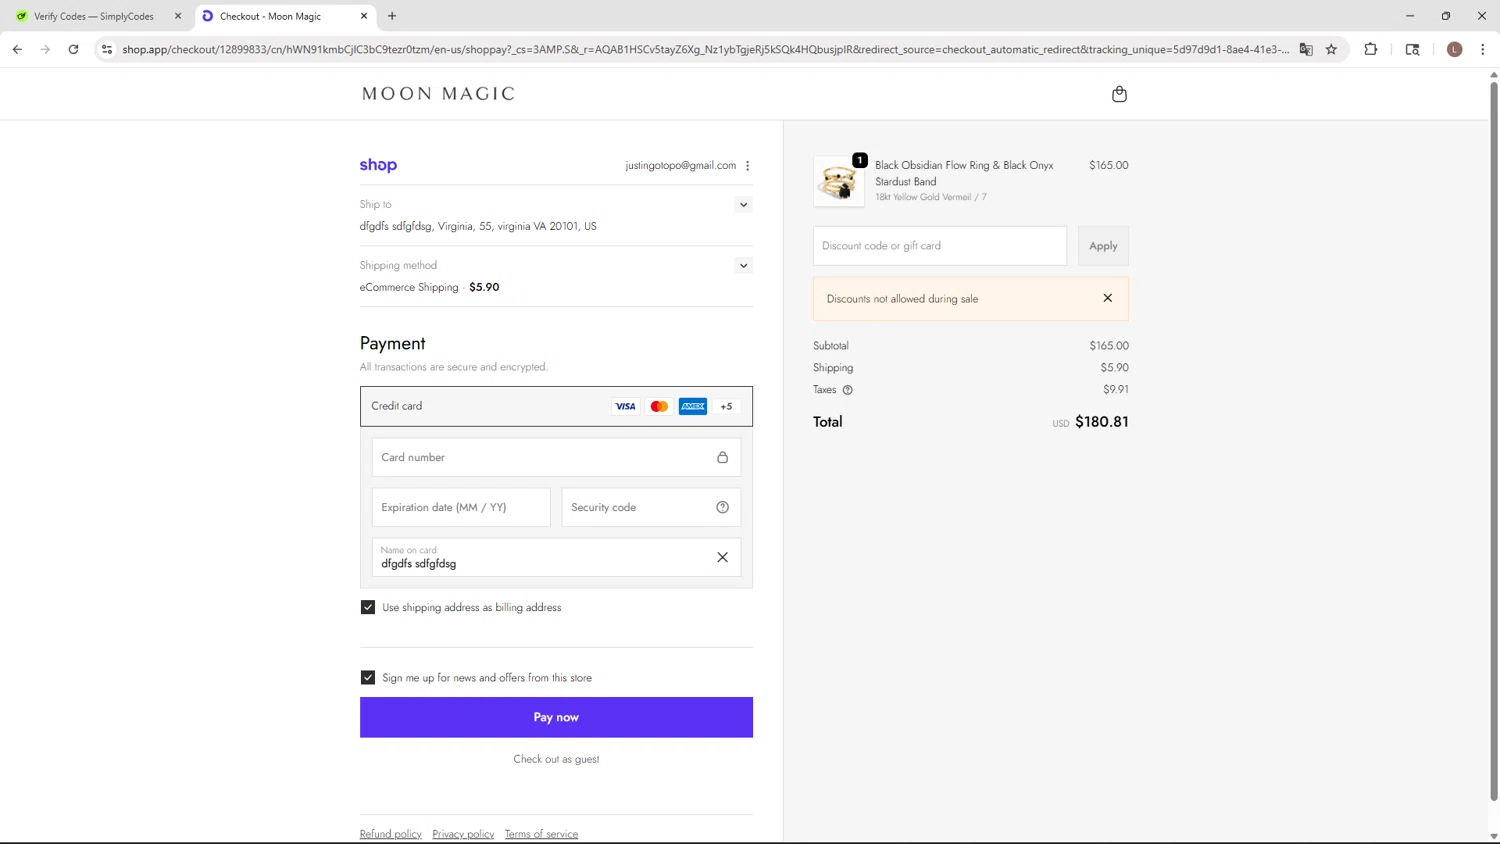Click the browser address bar URL

(x=705, y=49)
